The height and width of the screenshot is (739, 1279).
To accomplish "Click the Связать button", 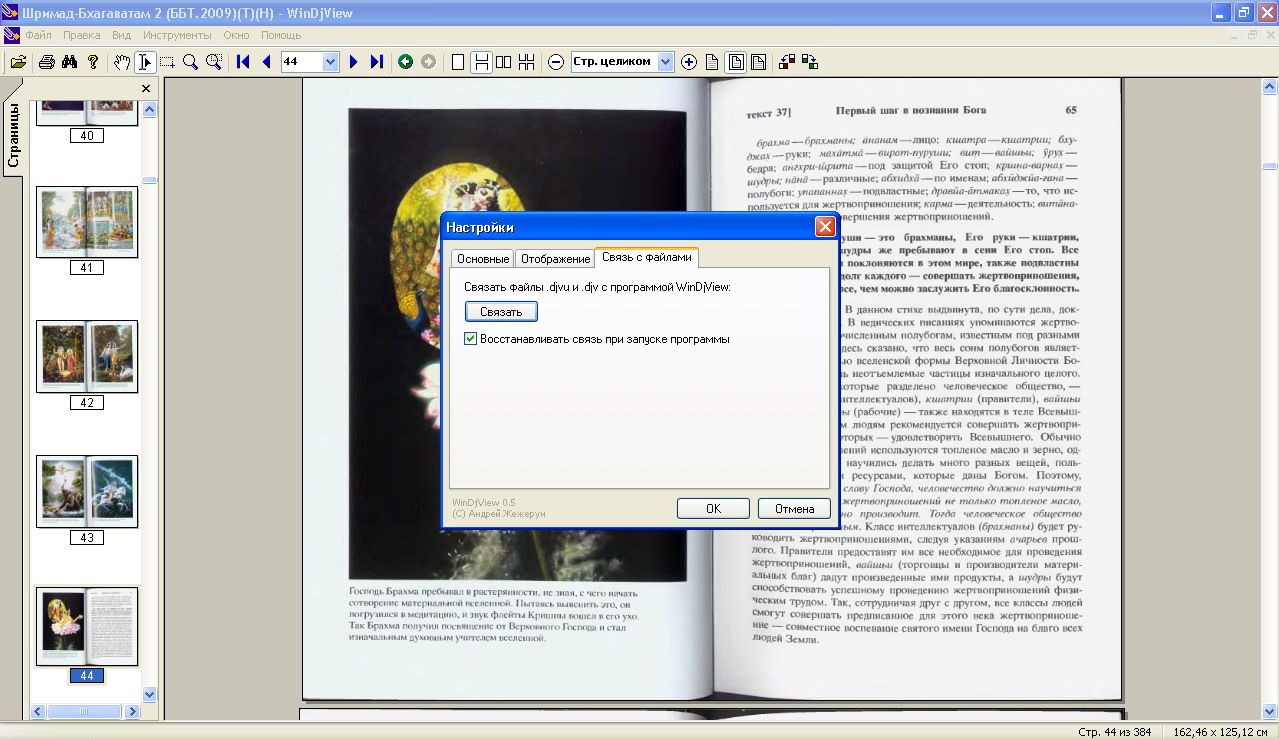I will [x=501, y=312].
